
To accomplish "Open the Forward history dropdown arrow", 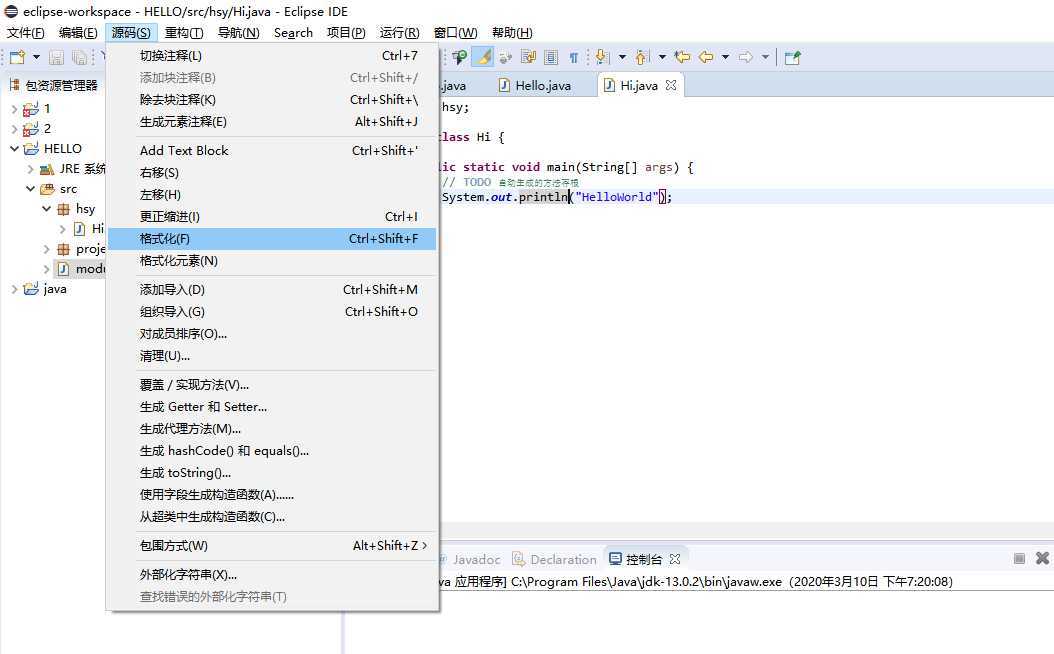I will pyautogui.click(x=765, y=58).
